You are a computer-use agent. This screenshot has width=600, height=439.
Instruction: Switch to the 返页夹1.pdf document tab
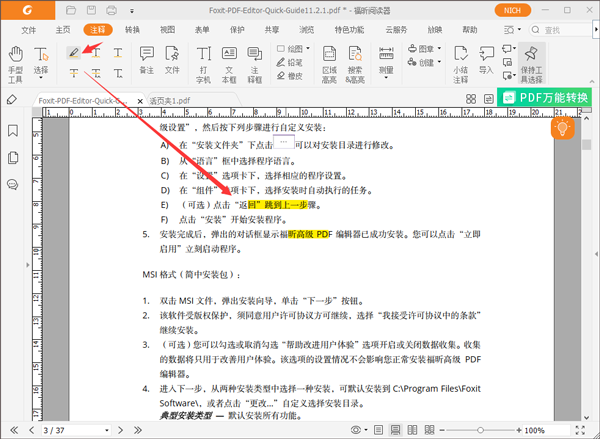pyautogui.click(x=168, y=100)
